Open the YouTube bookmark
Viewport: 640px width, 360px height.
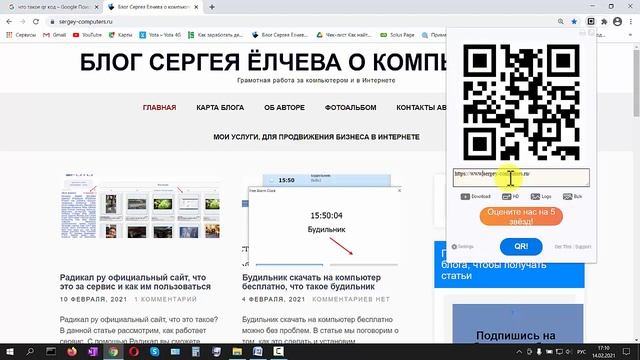87,35
